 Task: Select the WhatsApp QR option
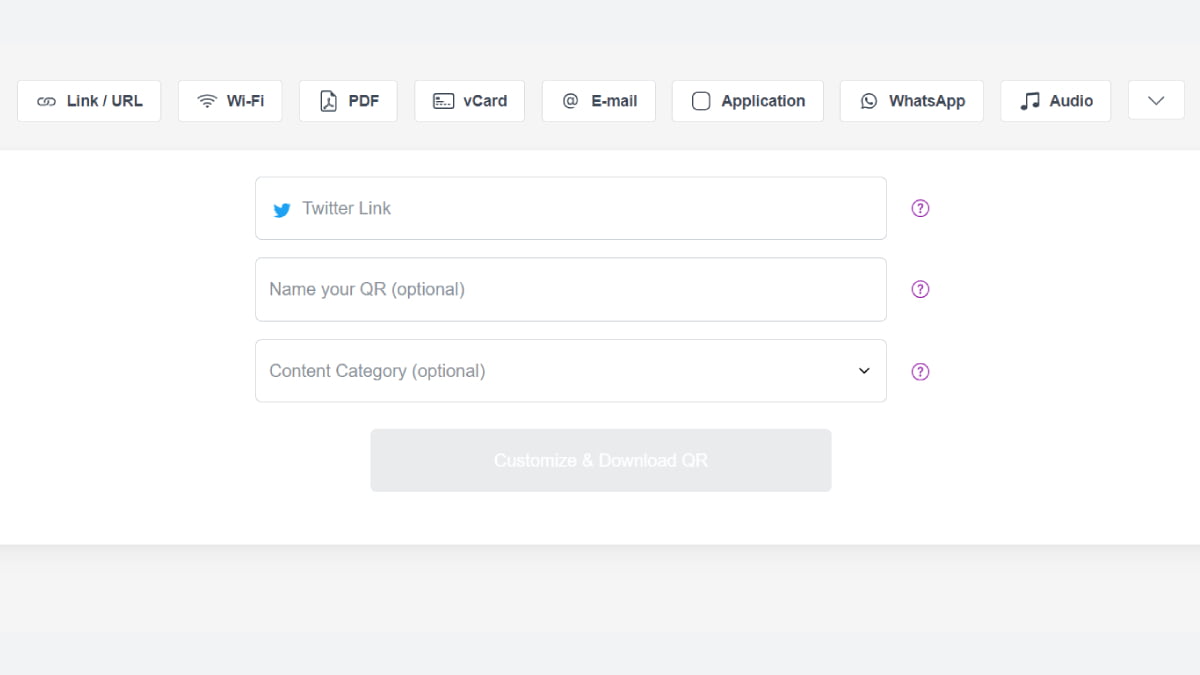click(911, 101)
